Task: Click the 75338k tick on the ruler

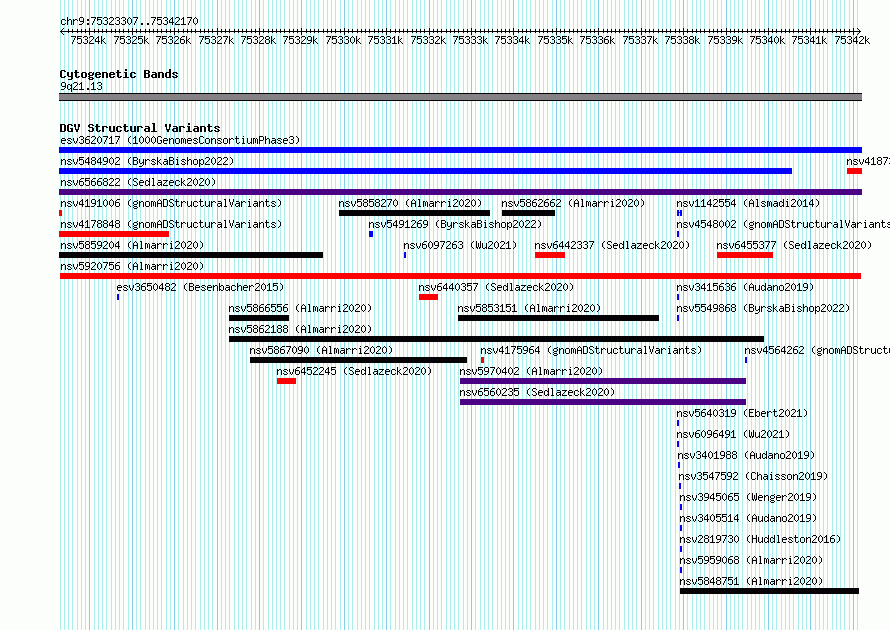Action: click(x=682, y=40)
